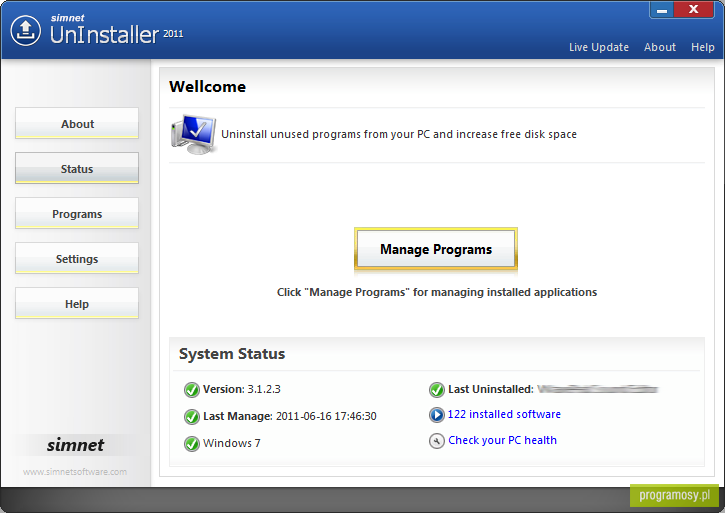The height and width of the screenshot is (513, 725).
Task: Open the Settings sidebar section
Action: pyautogui.click(x=77, y=258)
